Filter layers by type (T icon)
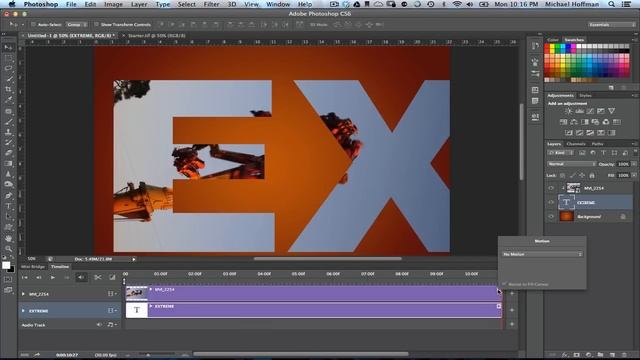 [604, 153]
